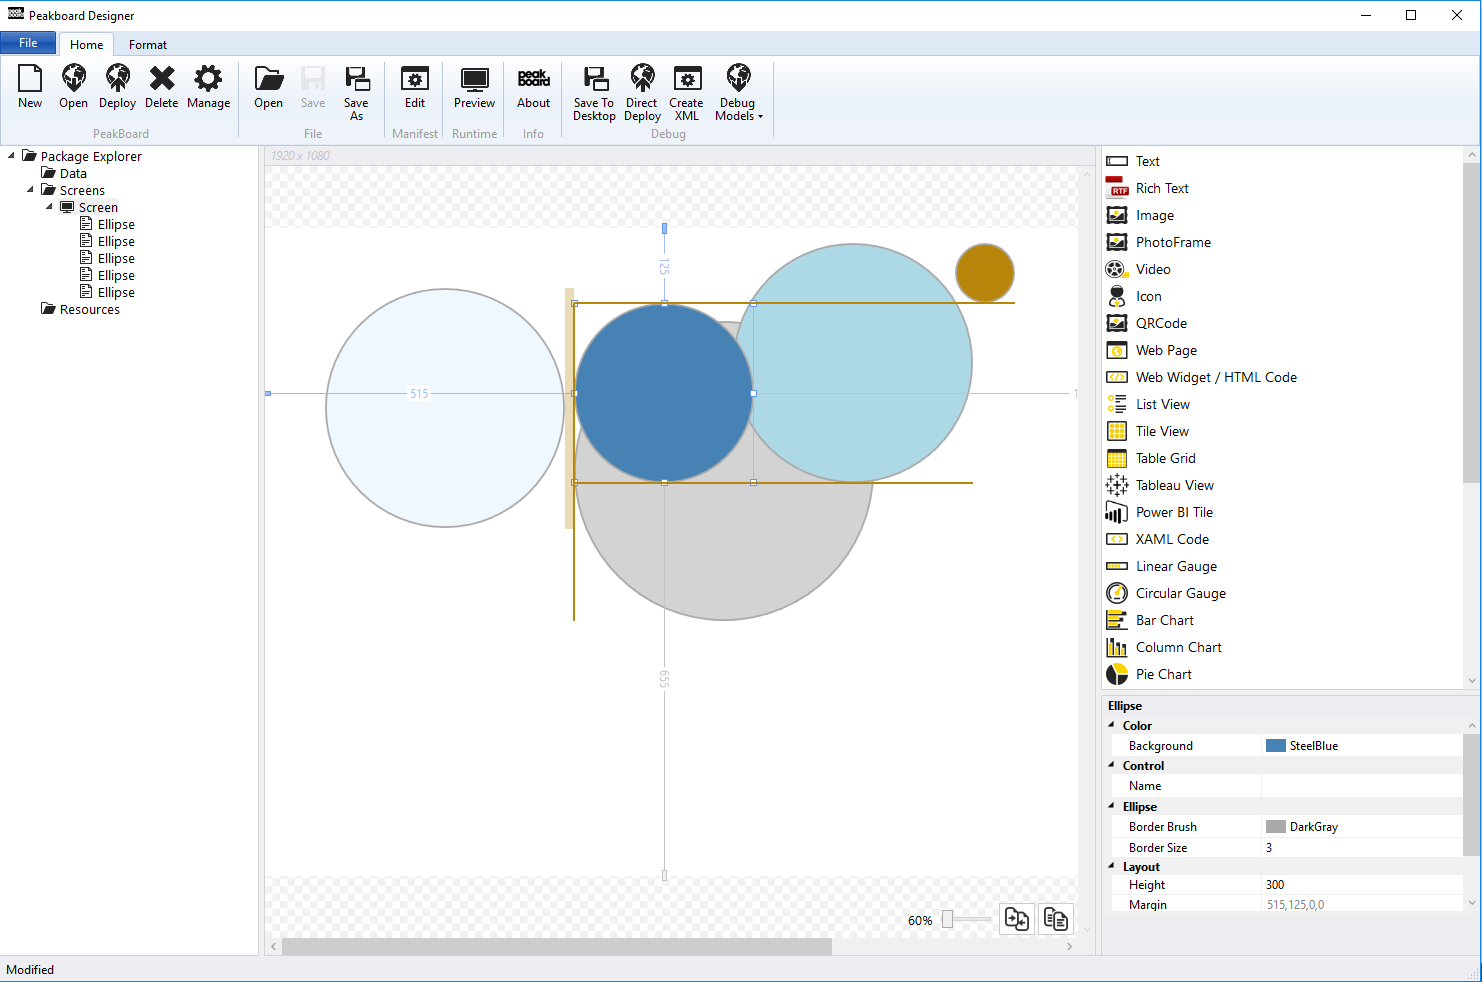The width and height of the screenshot is (1482, 982).
Task: Click the 60% zoom slider handle
Action: click(x=947, y=919)
